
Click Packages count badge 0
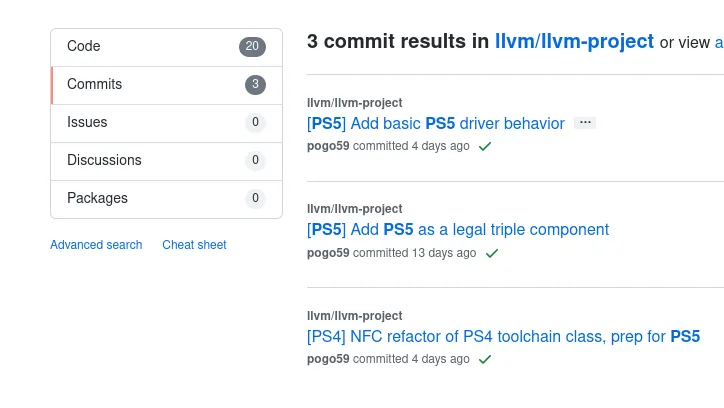click(255, 198)
